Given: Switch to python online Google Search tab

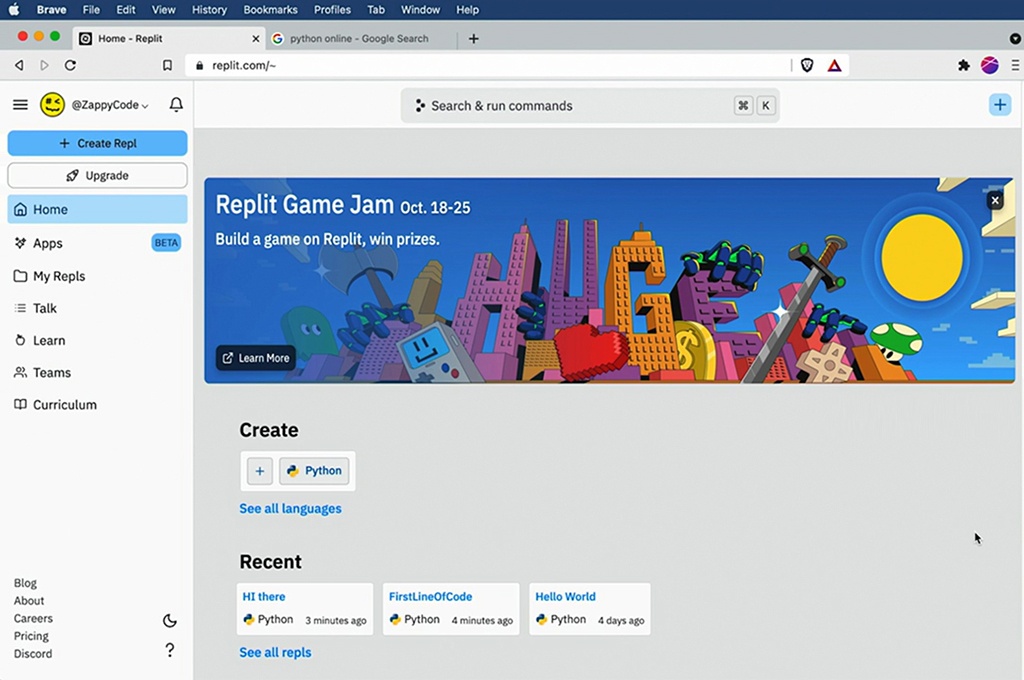Looking at the screenshot, I should pos(358,38).
